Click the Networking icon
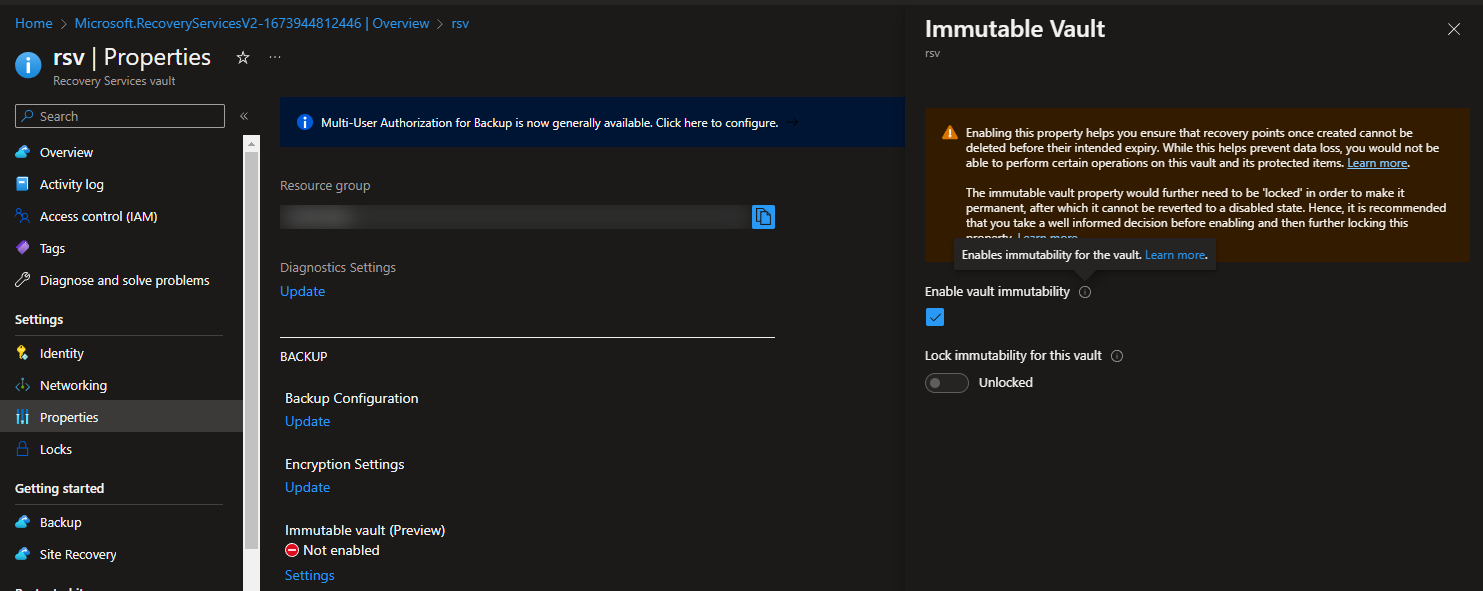Screen dimensions: 1483x591 point(23,385)
